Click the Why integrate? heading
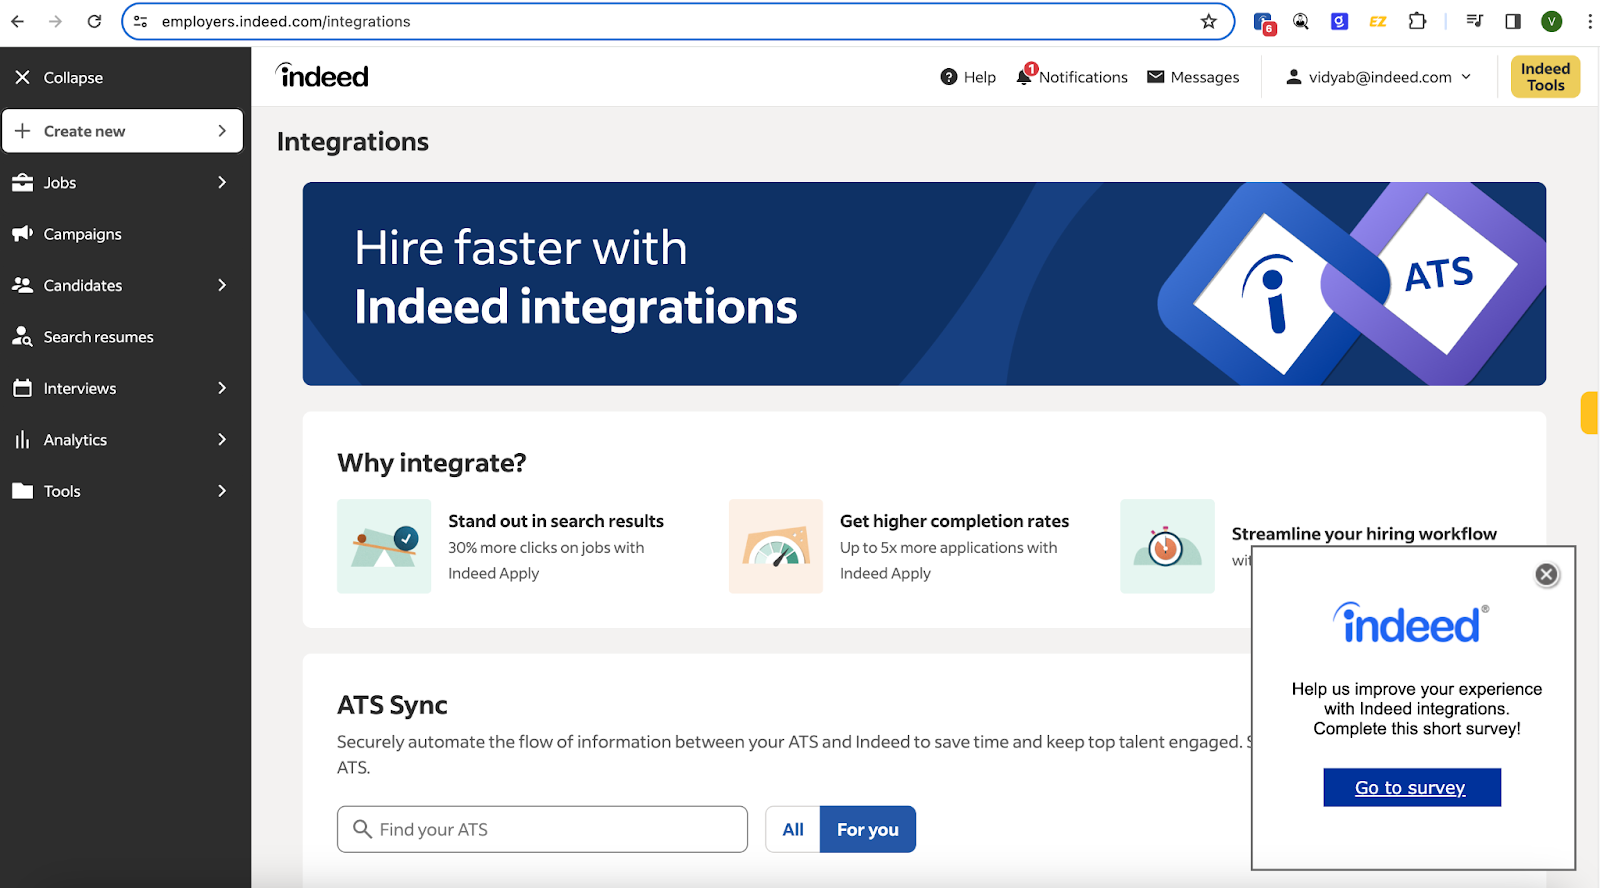1600x888 pixels. (x=432, y=463)
